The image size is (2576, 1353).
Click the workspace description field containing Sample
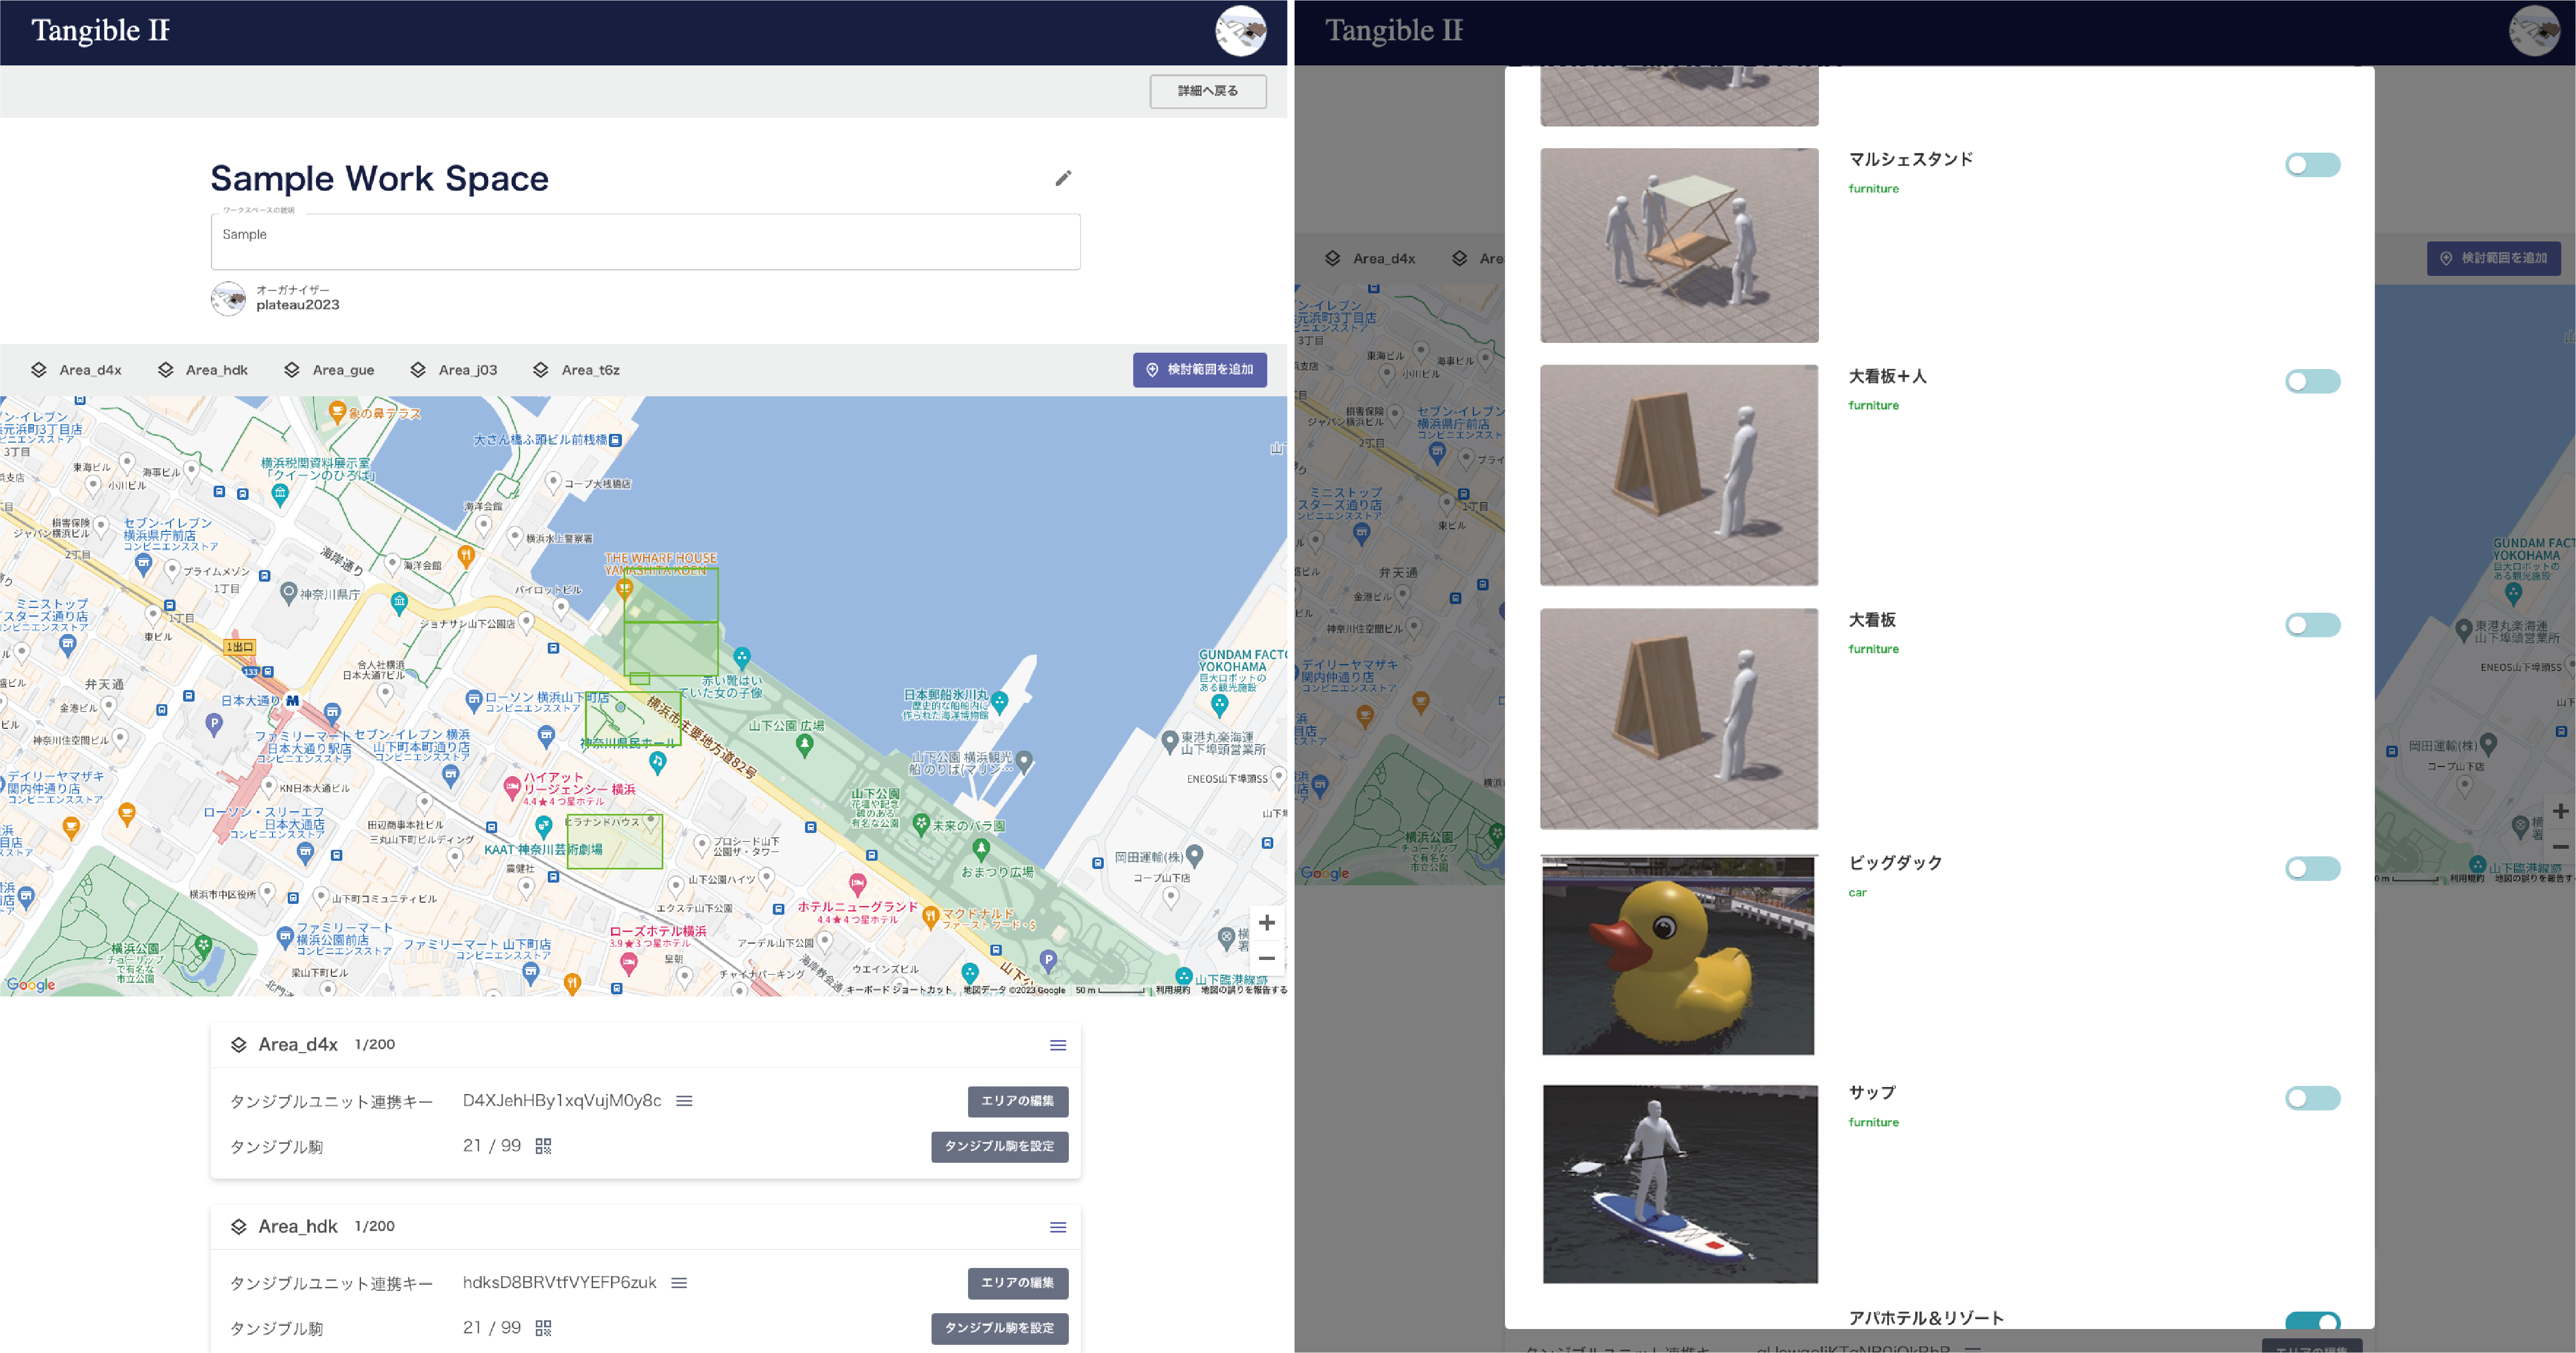coord(645,241)
